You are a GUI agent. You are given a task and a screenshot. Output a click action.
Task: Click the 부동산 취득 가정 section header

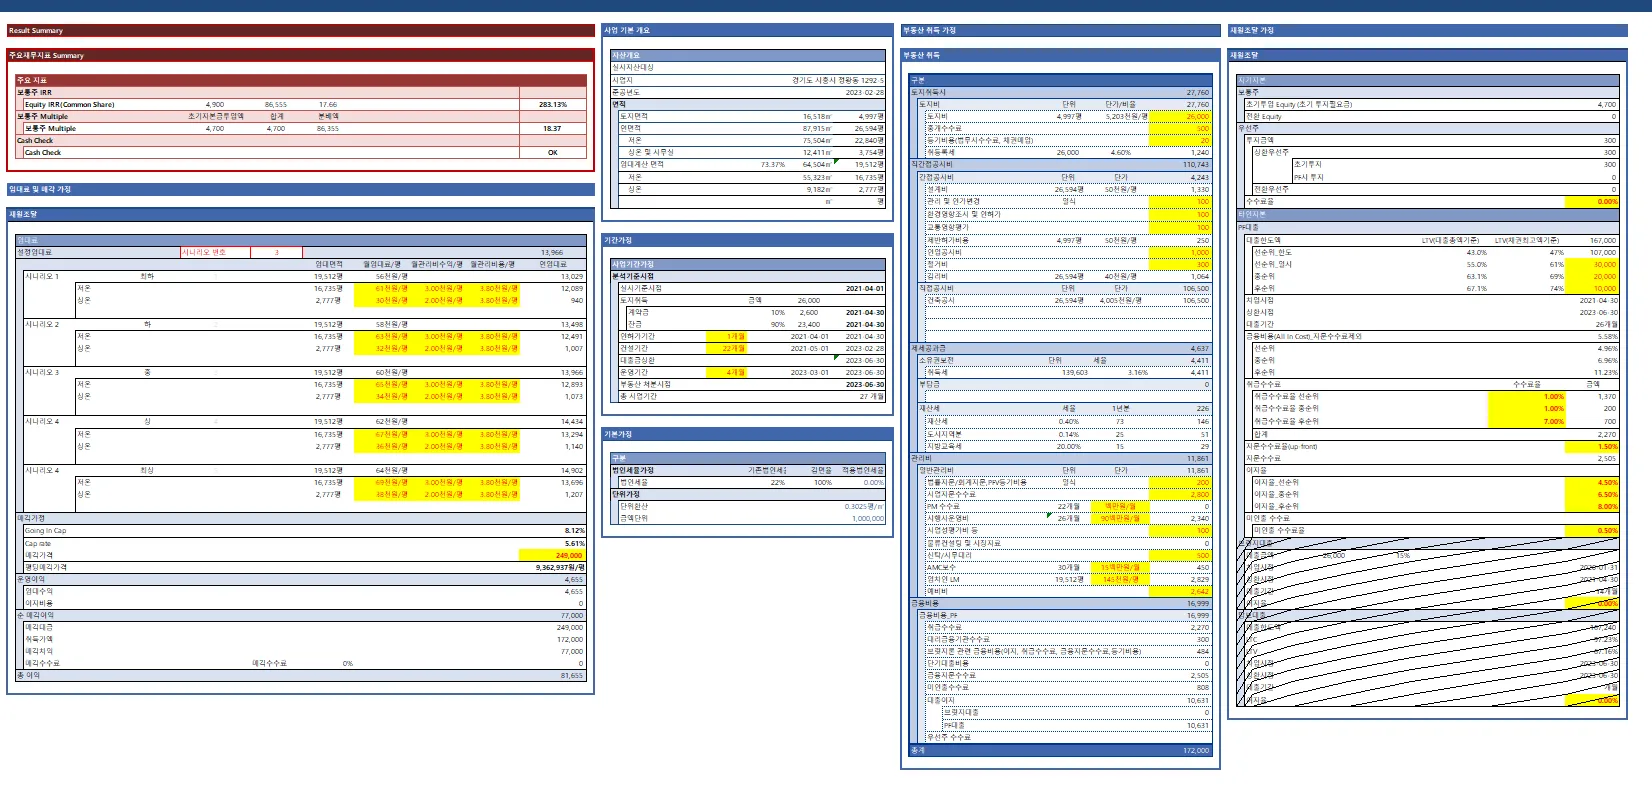(1060, 31)
